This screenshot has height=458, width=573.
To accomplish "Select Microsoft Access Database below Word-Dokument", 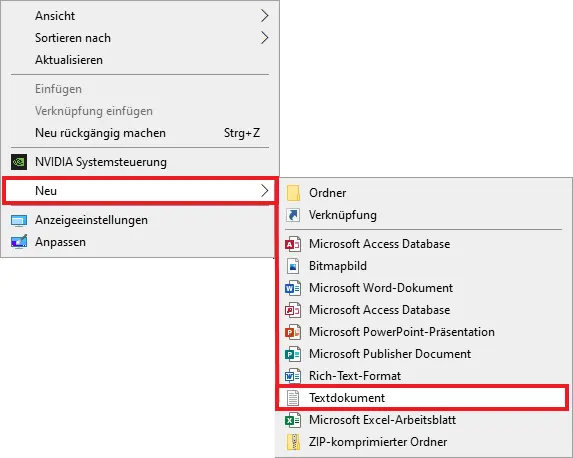I will pyautogui.click(x=379, y=310).
